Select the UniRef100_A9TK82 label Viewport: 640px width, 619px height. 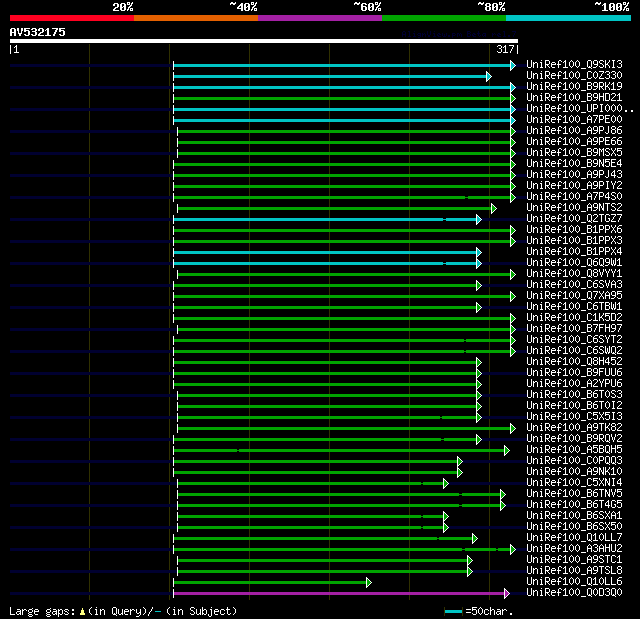(574, 428)
